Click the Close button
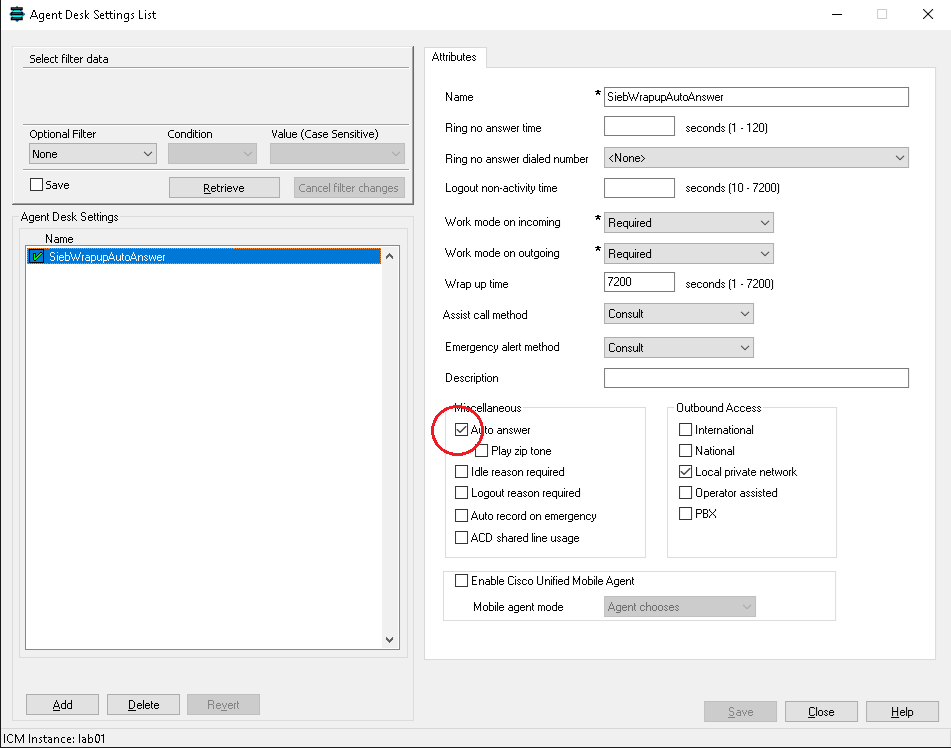Image resolution: width=951 pixels, height=748 pixels. (821, 712)
